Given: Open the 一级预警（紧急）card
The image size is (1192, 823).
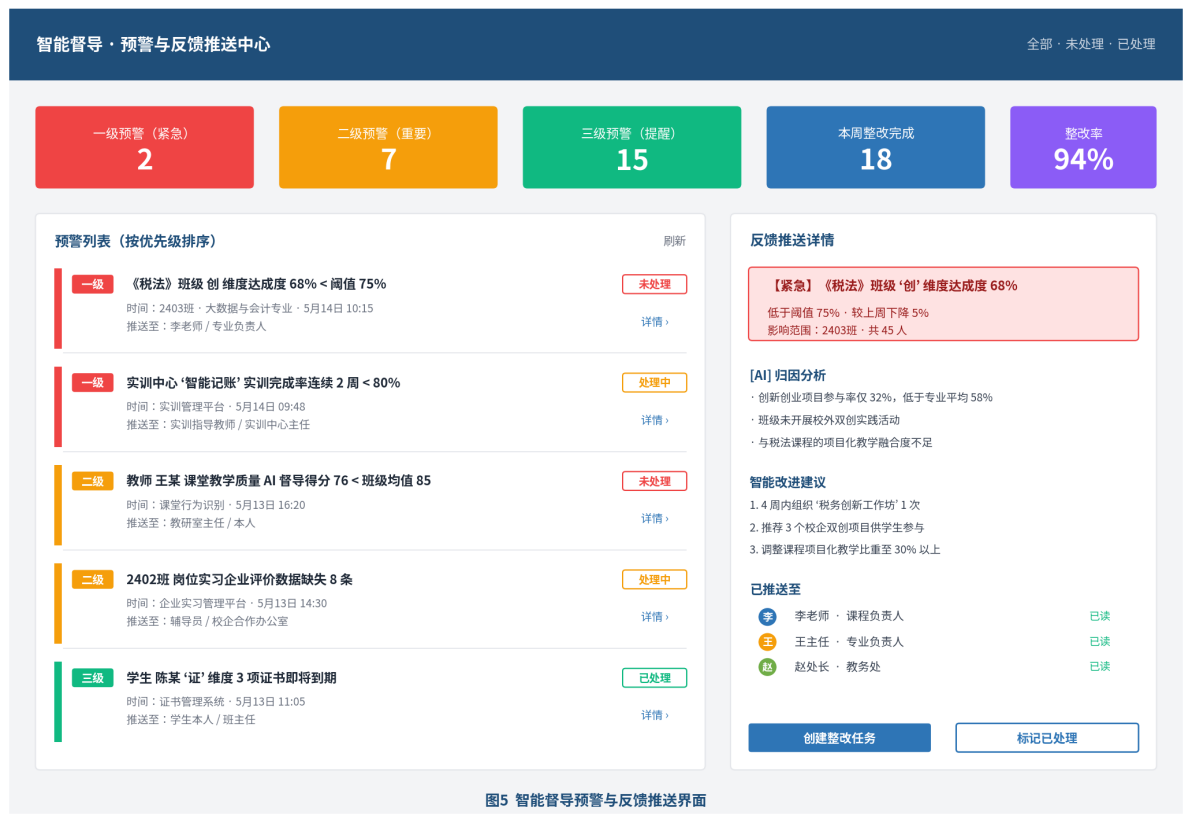Looking at the screenshot, I should pos(144,147).
